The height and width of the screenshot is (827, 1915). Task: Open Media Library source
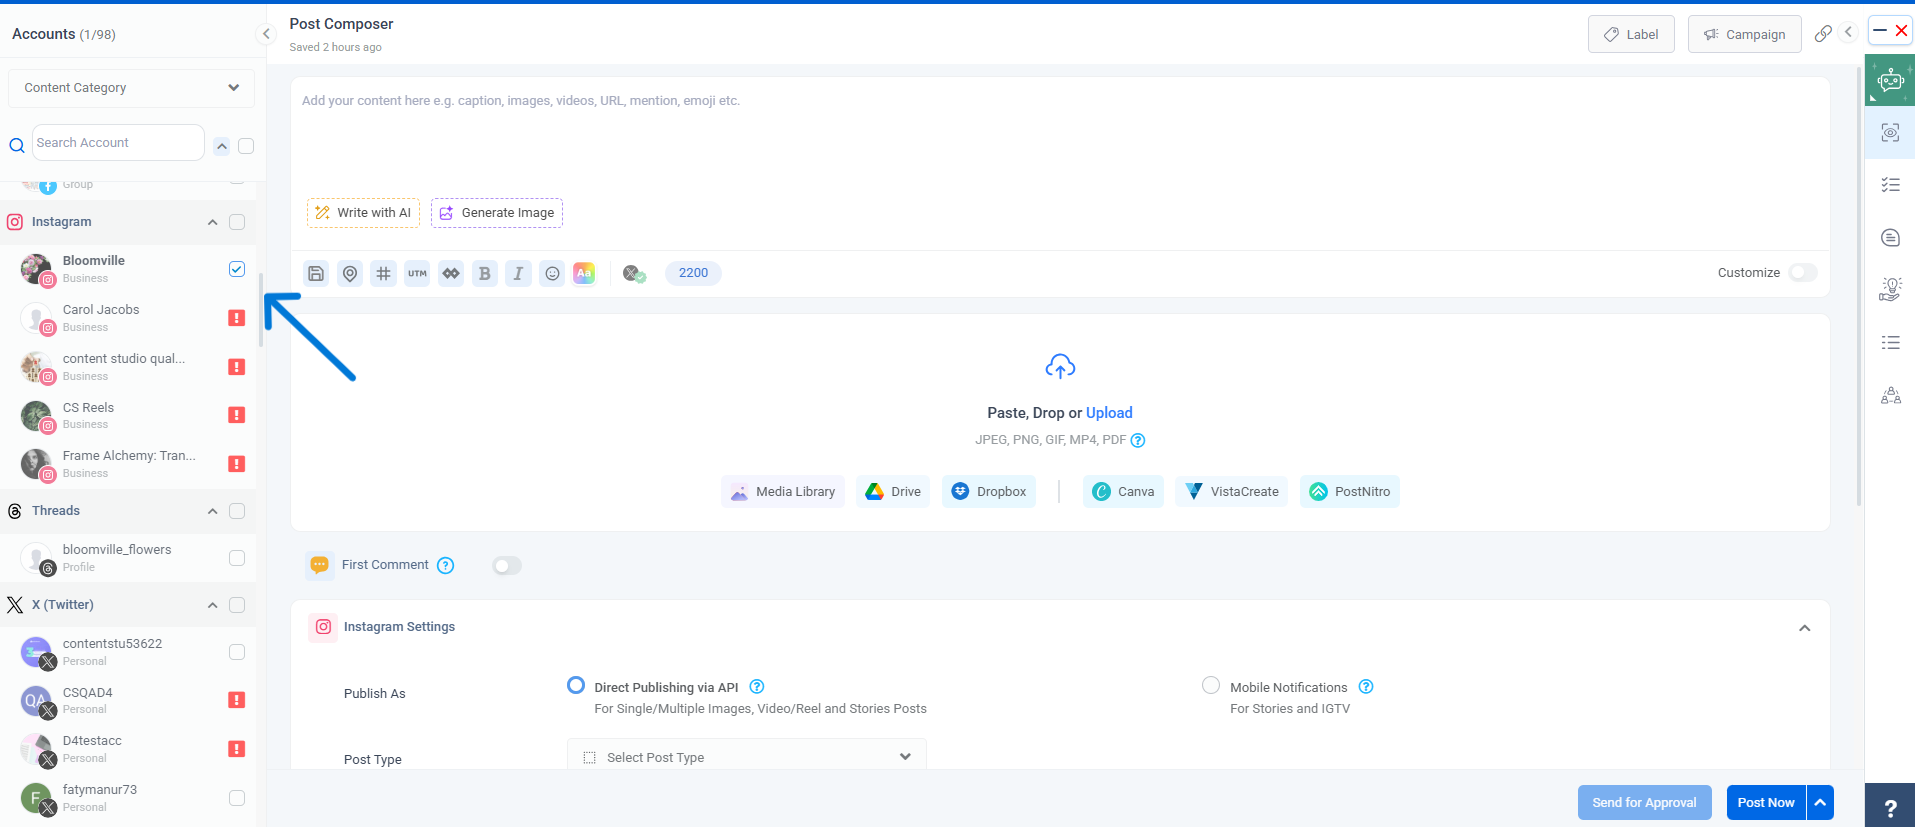783,492
